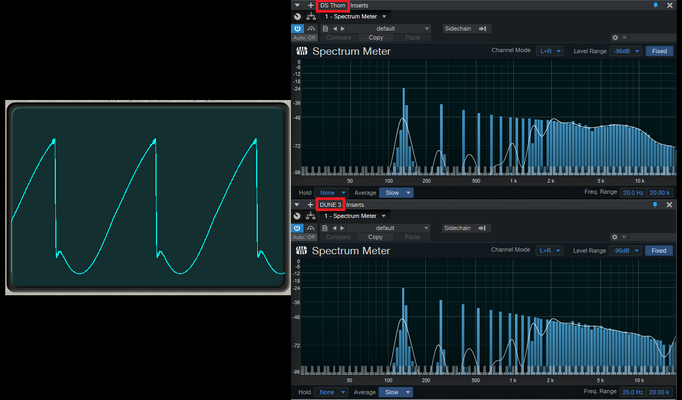Viewport: 682px width, 400px height.
Task: Open Channel Mode L+R dropdown in top meter
Action: [x=550, y=51]
